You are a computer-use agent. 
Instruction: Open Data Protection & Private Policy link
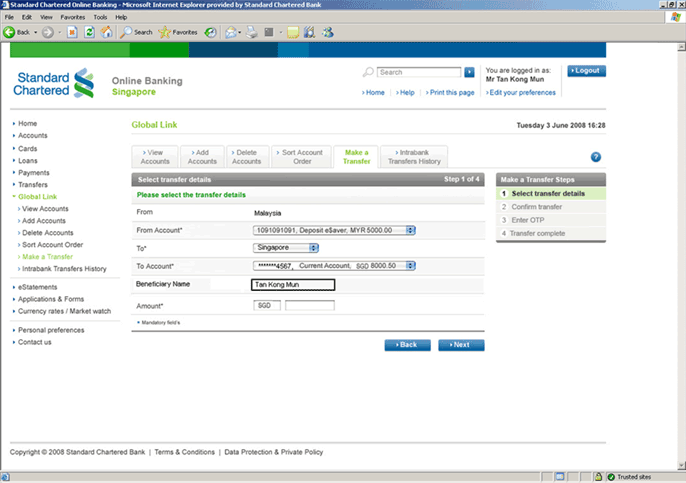pos(274,452)
